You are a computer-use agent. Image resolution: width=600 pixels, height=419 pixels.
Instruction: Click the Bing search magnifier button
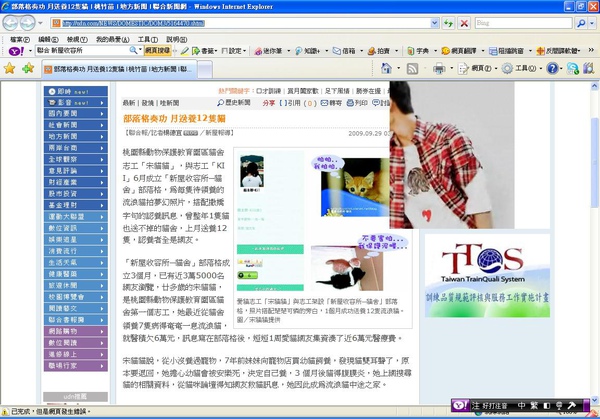580,23
